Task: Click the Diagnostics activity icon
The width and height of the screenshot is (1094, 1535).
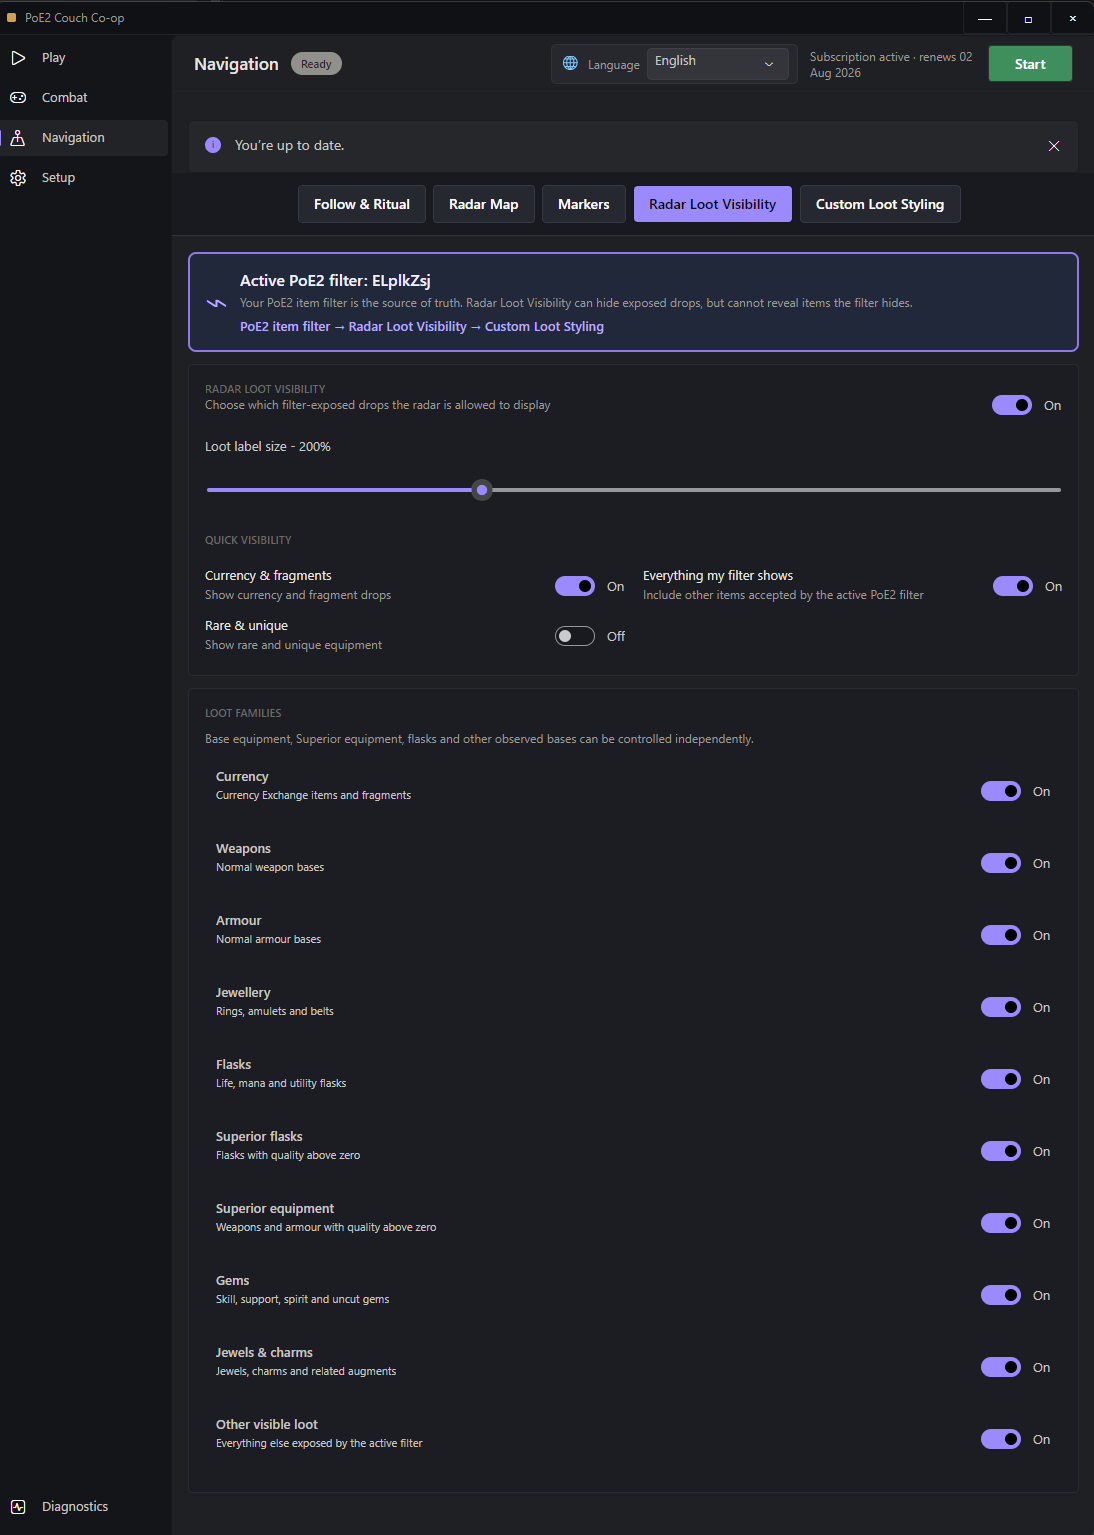Action: coord(18,1507)
